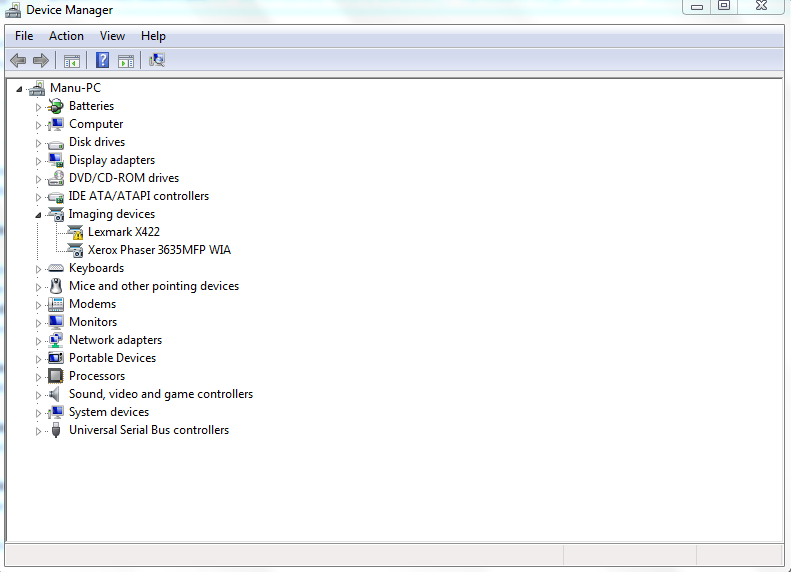Click the Sound, video and game controllers speaker icon
Image resolution: width=791 pixels, height=572 pixels.
coord(54,394)
